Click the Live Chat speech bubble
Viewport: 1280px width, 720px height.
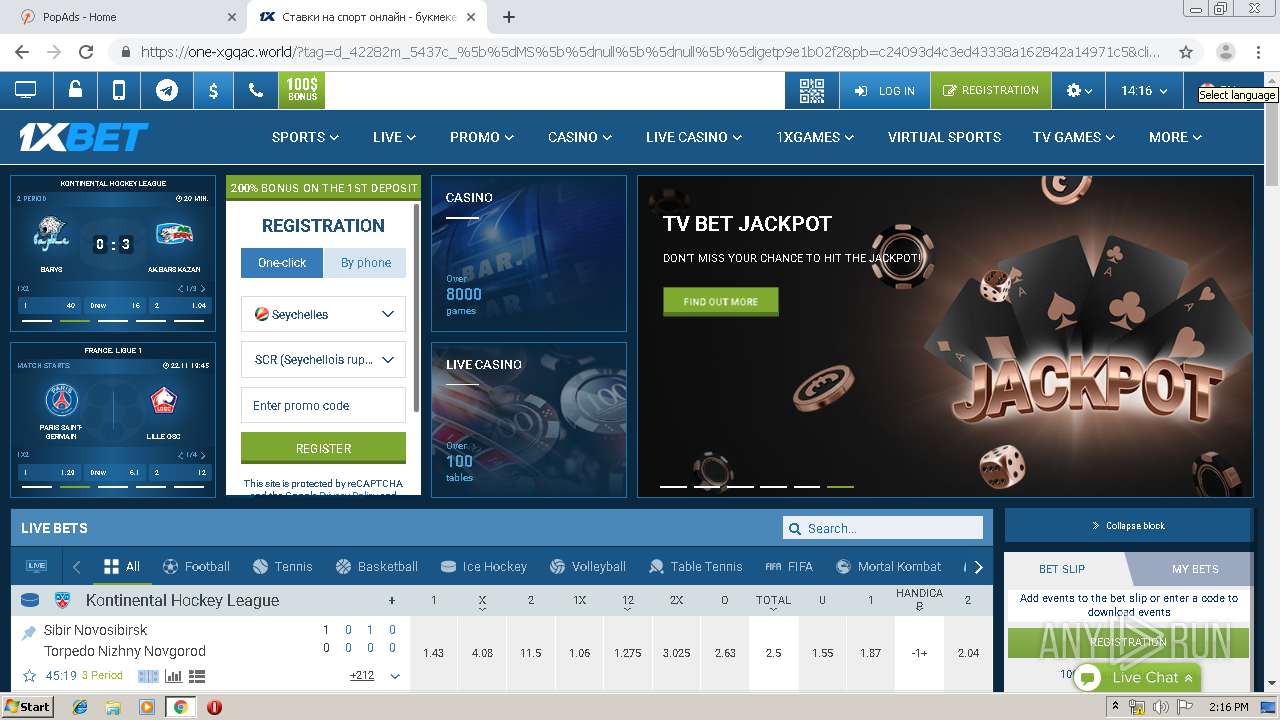[x=1088, y=677]
